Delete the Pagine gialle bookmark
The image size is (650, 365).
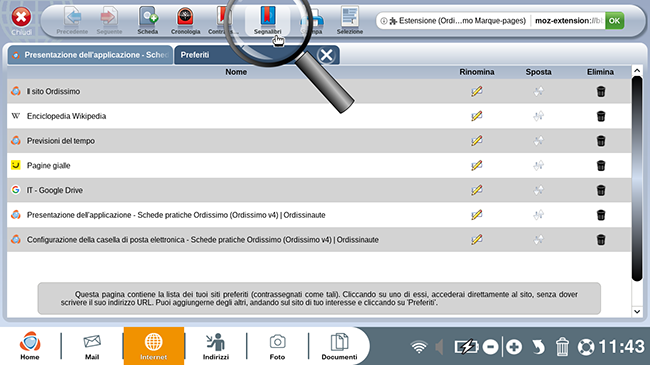[x=601, y=165]
